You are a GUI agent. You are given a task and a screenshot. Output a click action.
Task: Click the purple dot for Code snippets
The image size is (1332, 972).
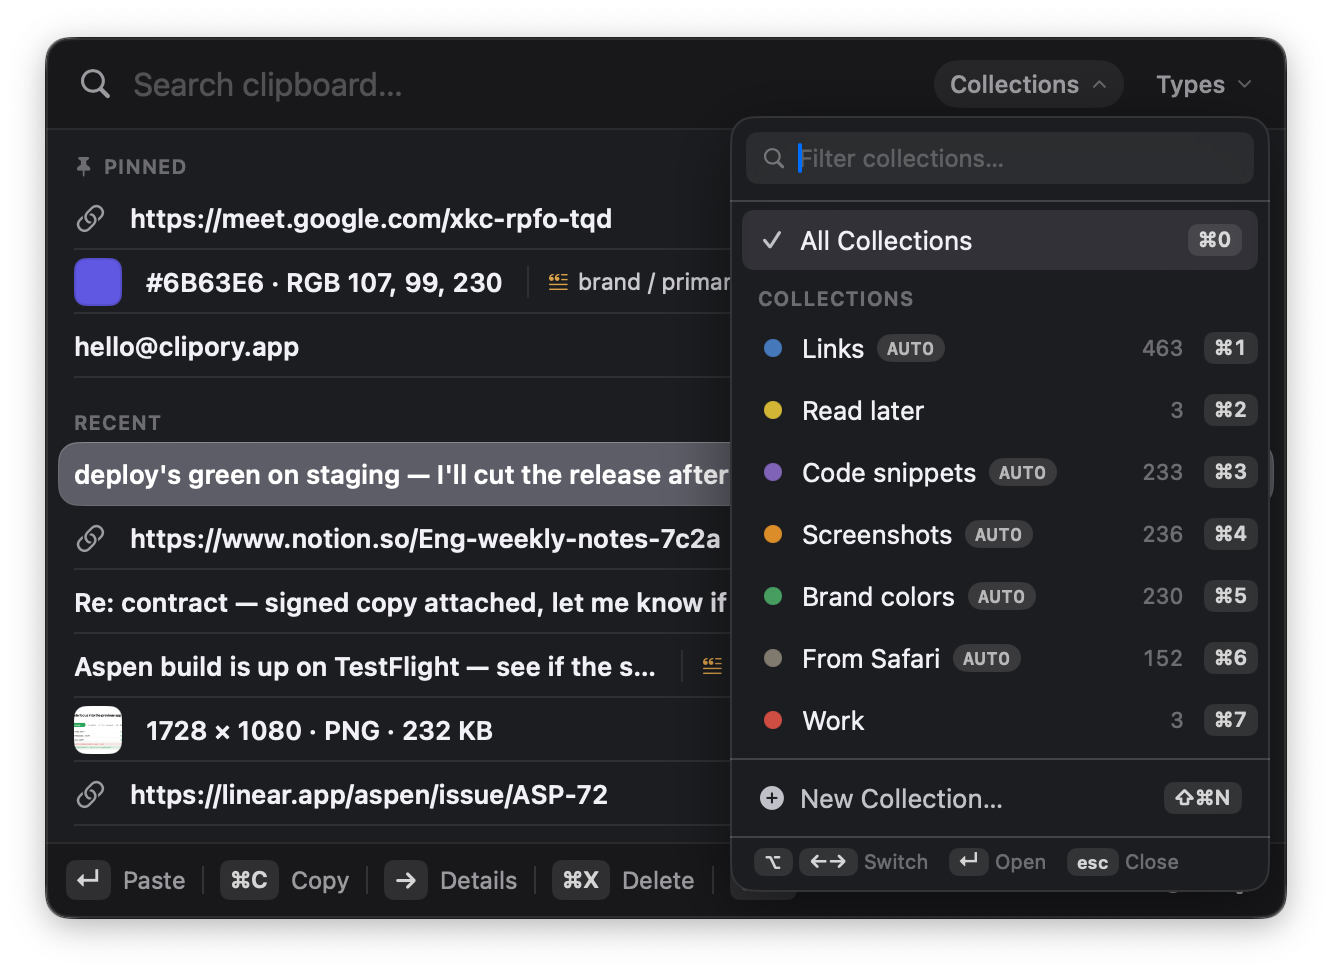click(773, 472)
